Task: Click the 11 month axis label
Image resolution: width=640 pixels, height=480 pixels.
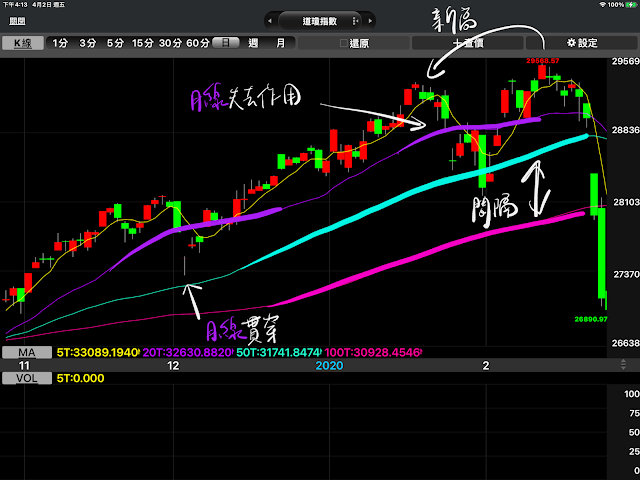Action: coord(24,365)
